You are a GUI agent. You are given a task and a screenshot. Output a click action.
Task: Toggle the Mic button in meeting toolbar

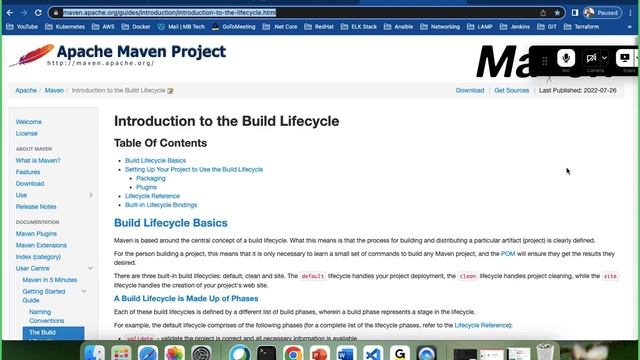[566, 58]
